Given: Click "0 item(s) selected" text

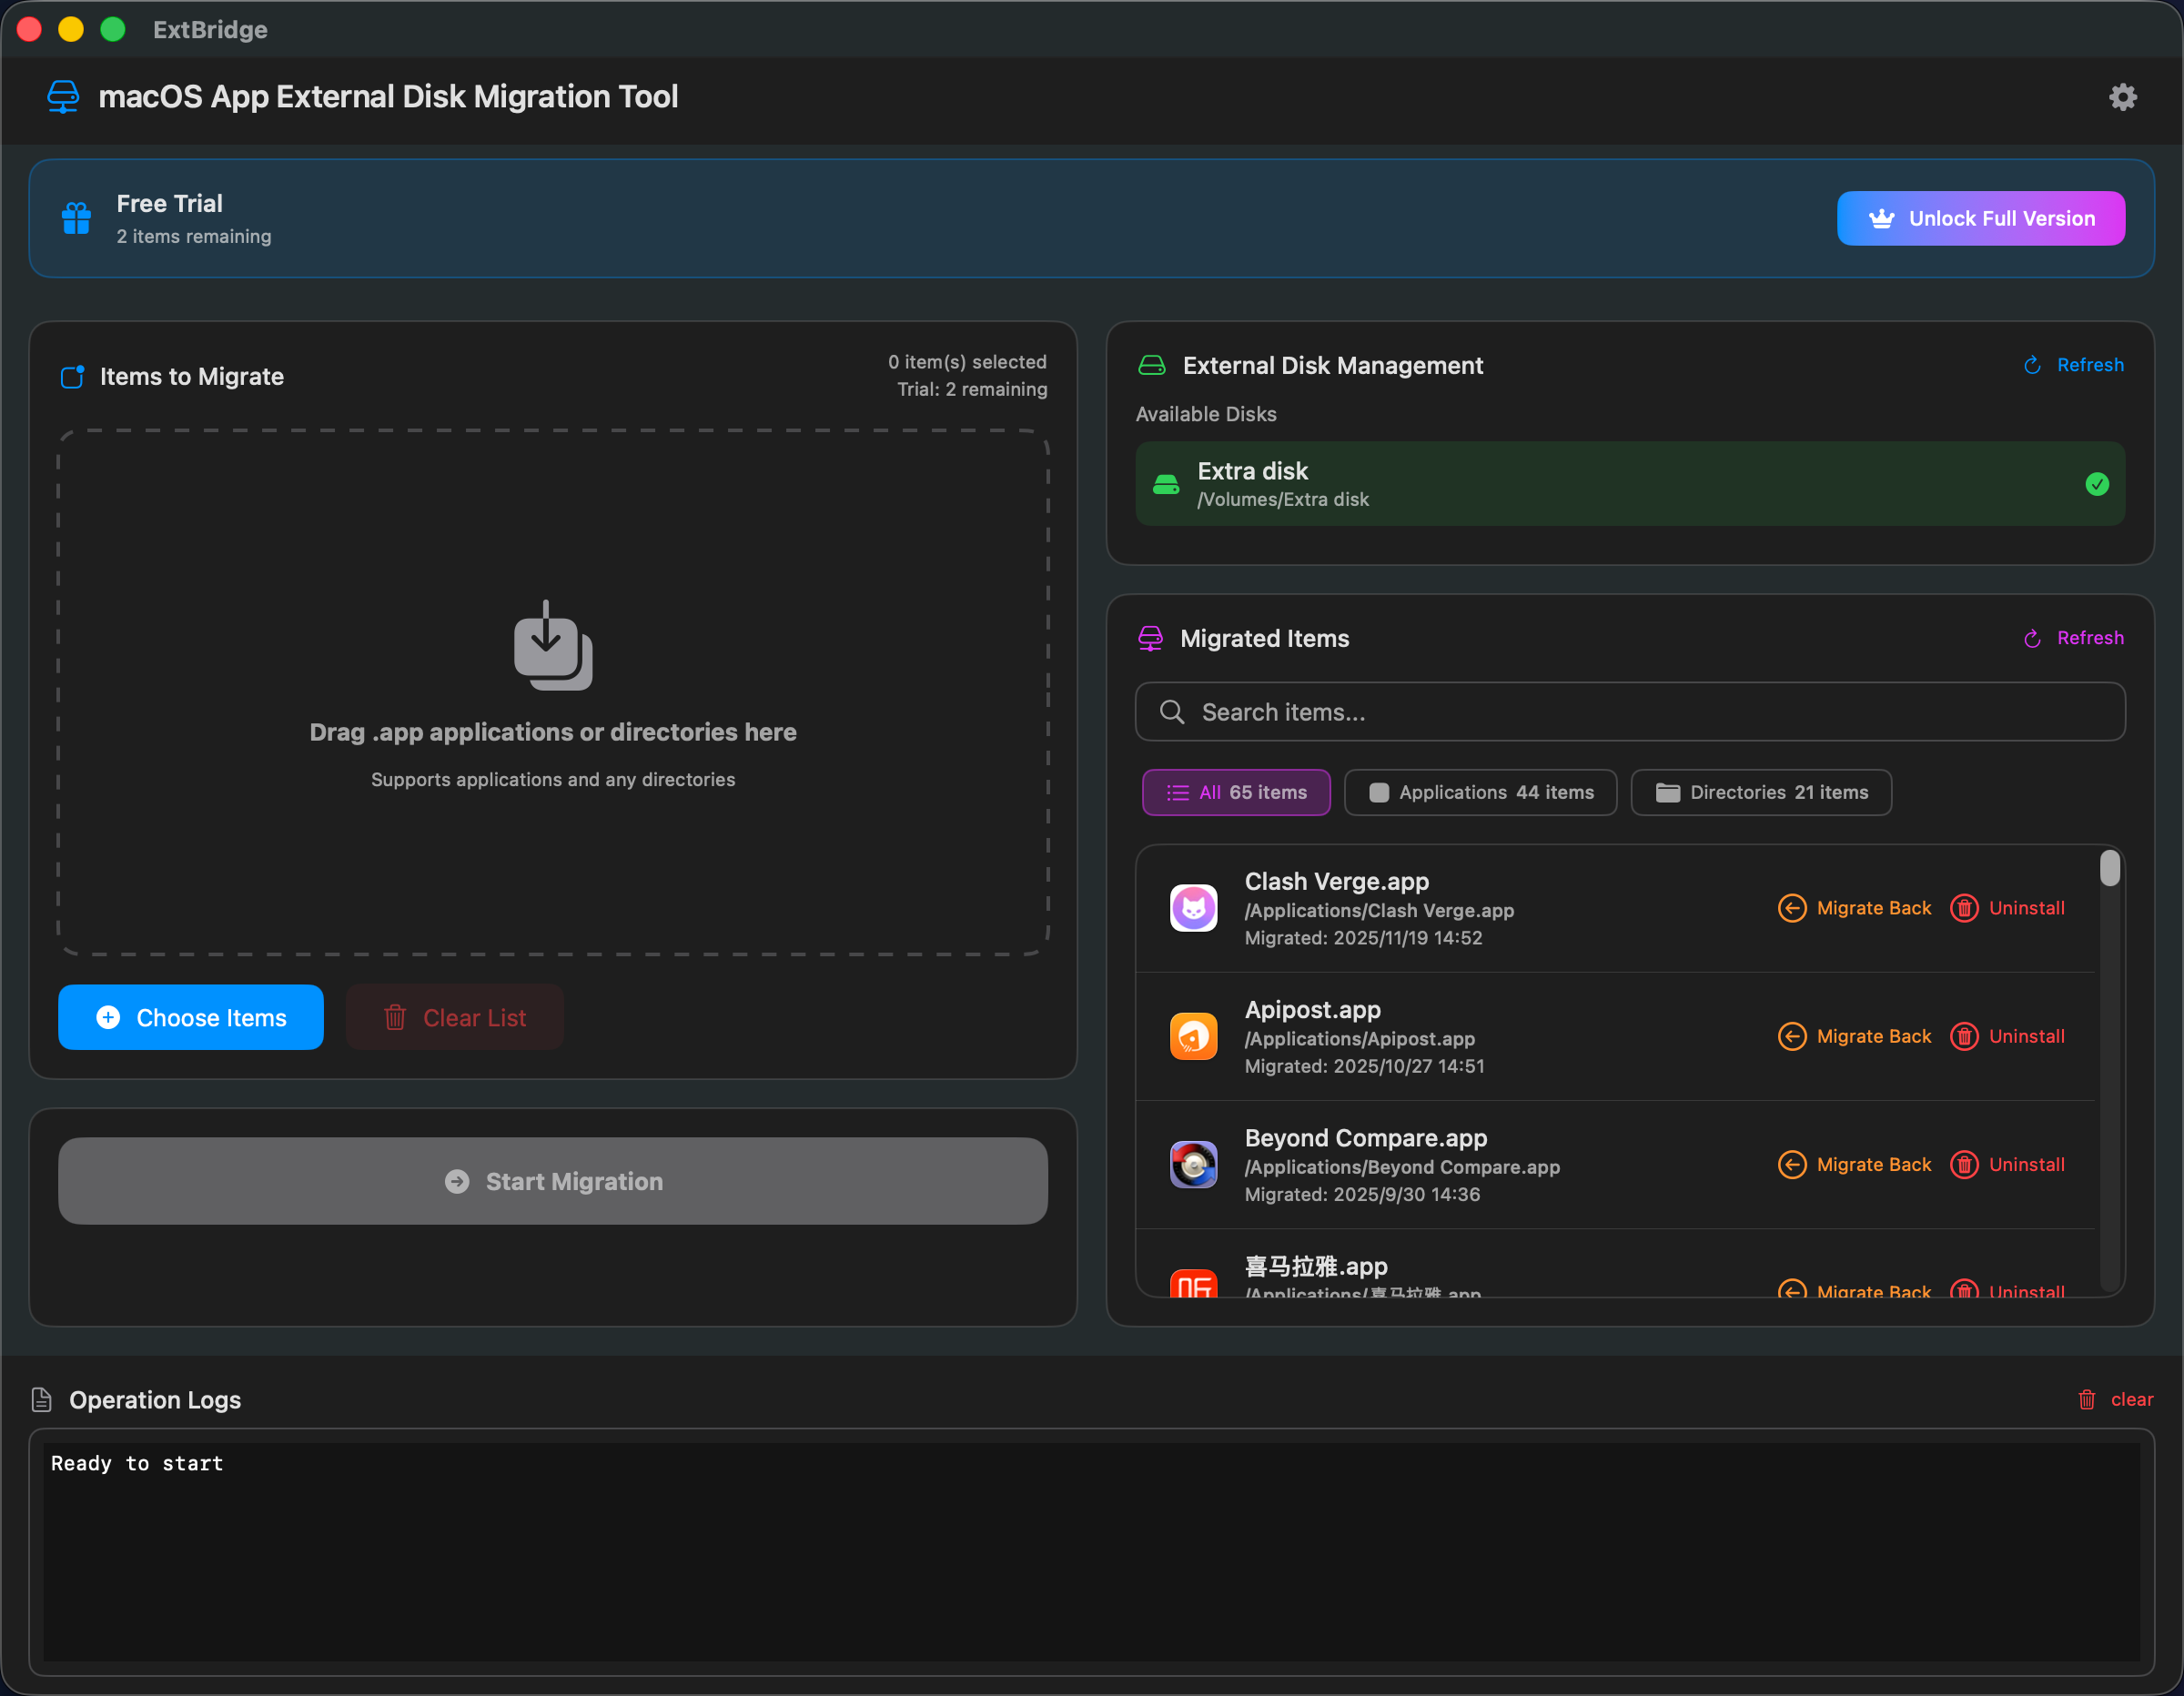Looking at the screenshot, I should [967, 362].
